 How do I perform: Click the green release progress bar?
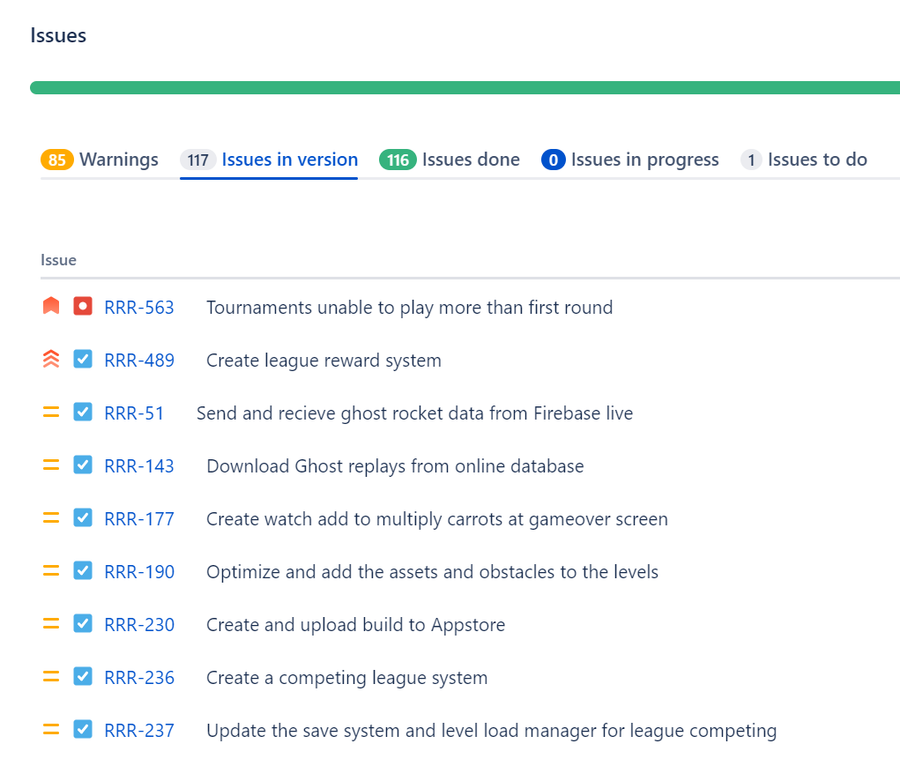click(x=465, y=87)
